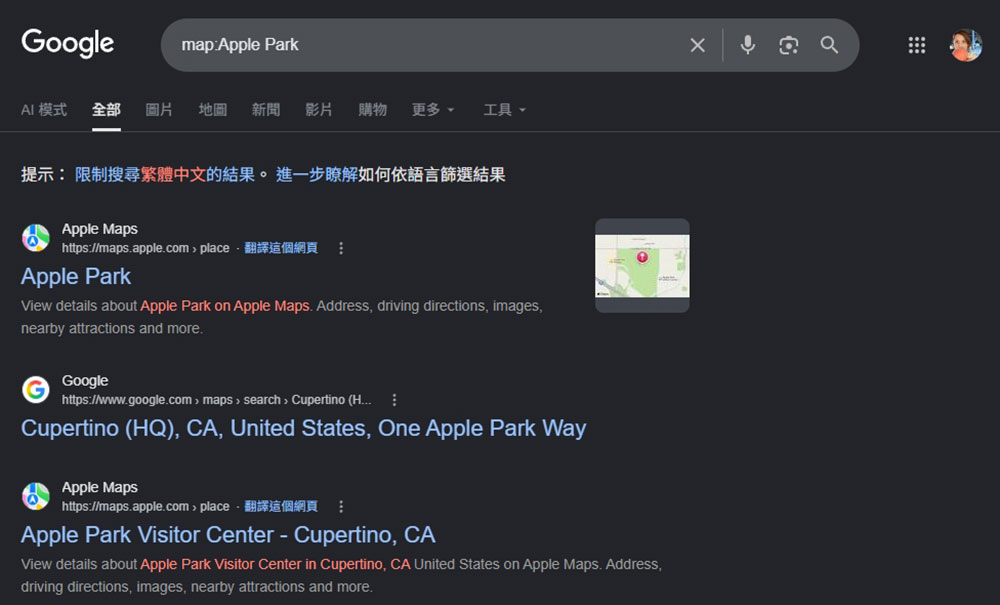The width and height of the screenshot is (1000, 605).
Task: Open more options for Cupertino (HQ) result
Action: [x=394, y=400]
